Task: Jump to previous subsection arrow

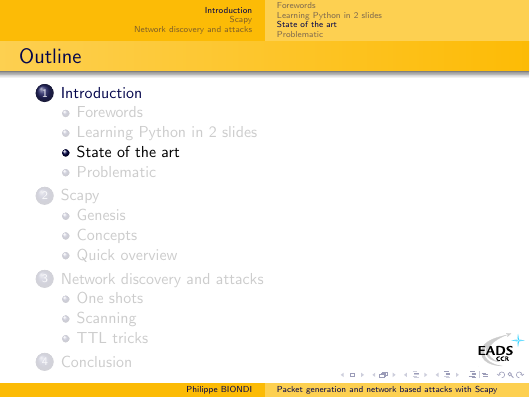Action: coord(406,375)
